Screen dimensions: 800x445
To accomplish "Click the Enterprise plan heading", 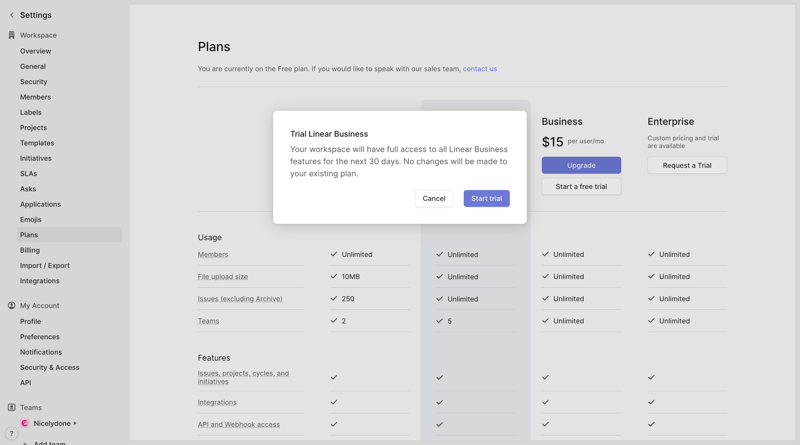I will pos(670,121).
